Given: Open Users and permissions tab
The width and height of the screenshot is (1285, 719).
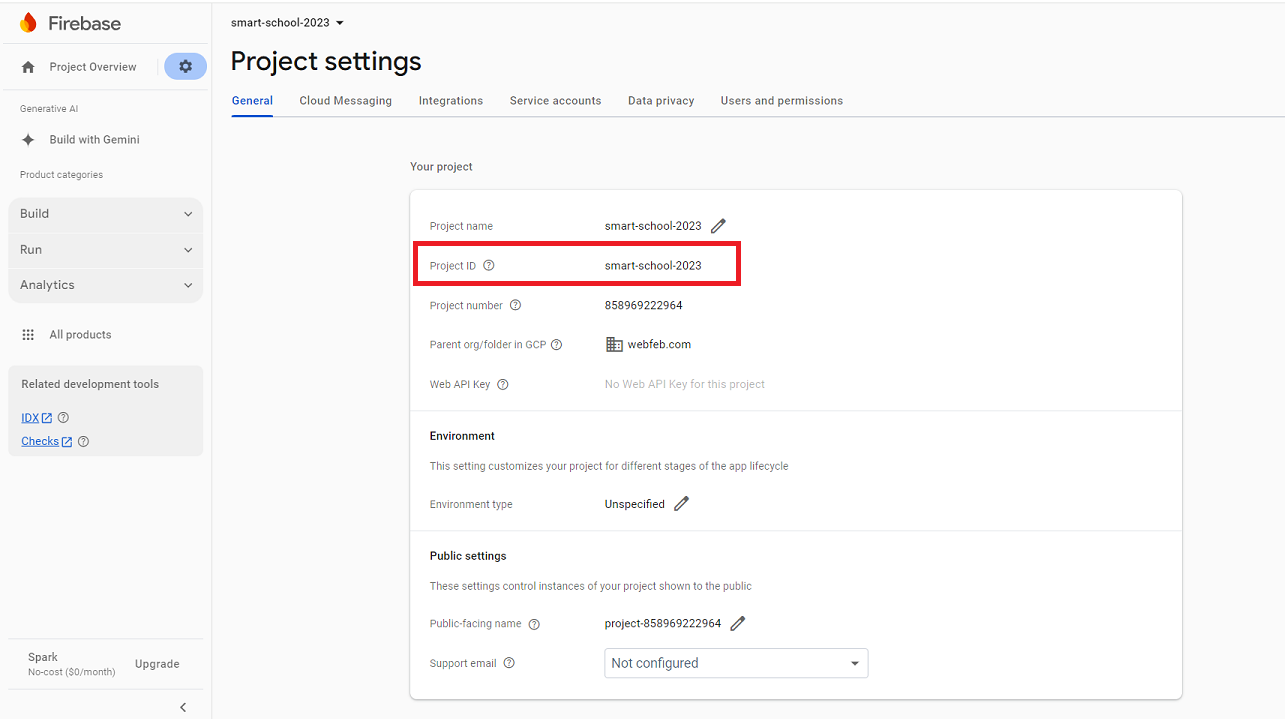Looking at the screenshot, I should 781,101.
